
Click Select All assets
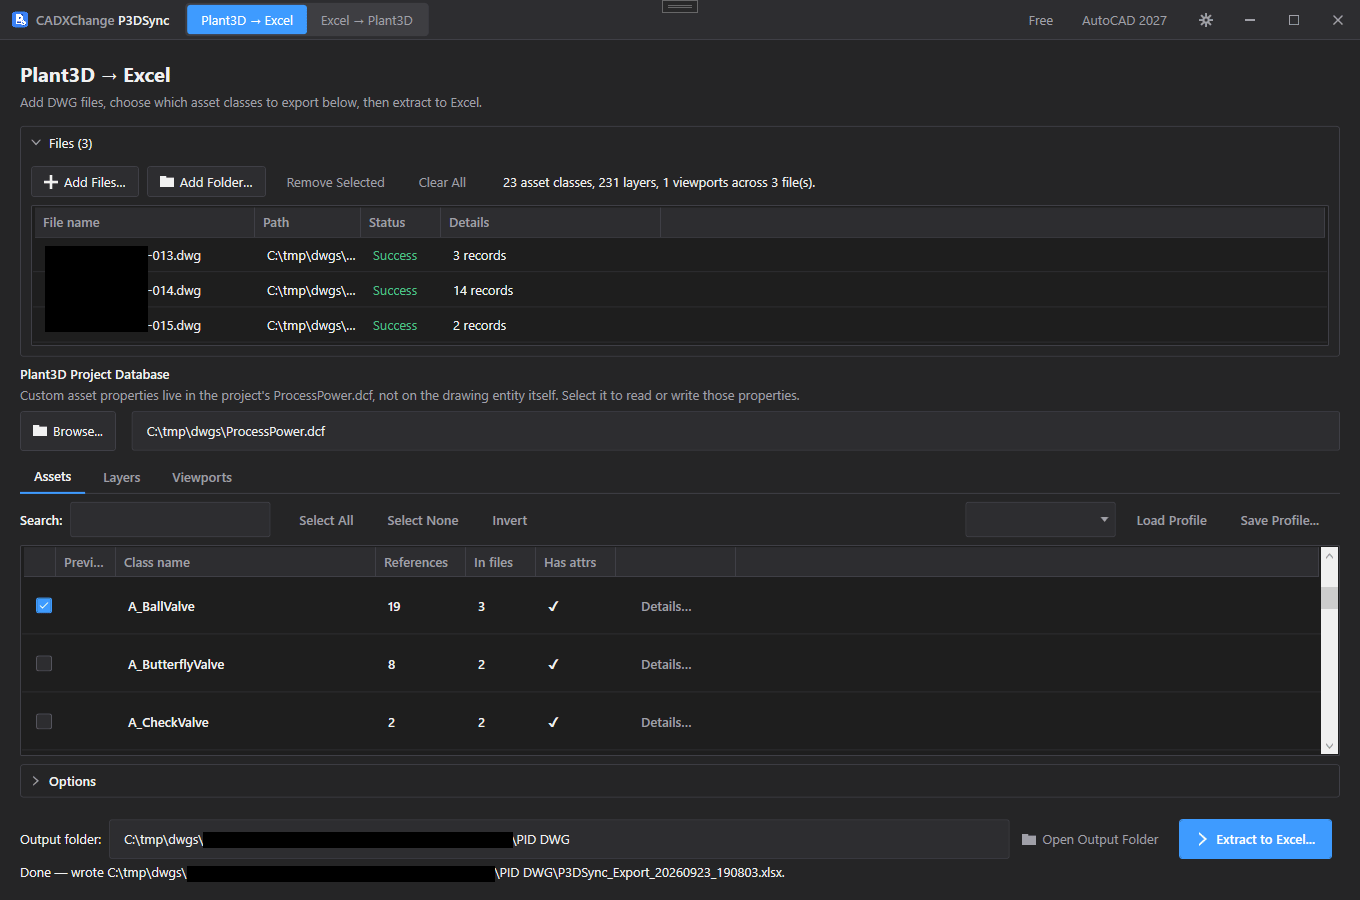click(x=326, y=520)
